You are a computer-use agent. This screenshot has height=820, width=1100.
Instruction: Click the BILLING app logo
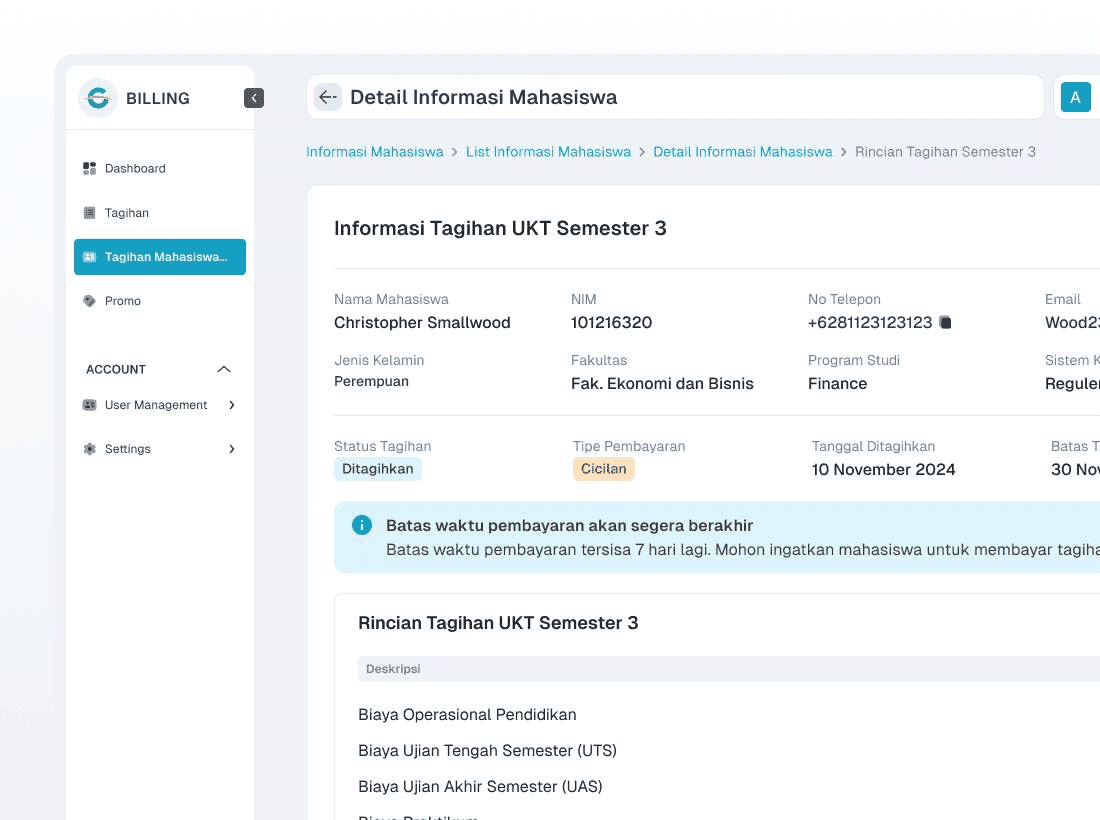pyautogui.click(x=97, y=97)
